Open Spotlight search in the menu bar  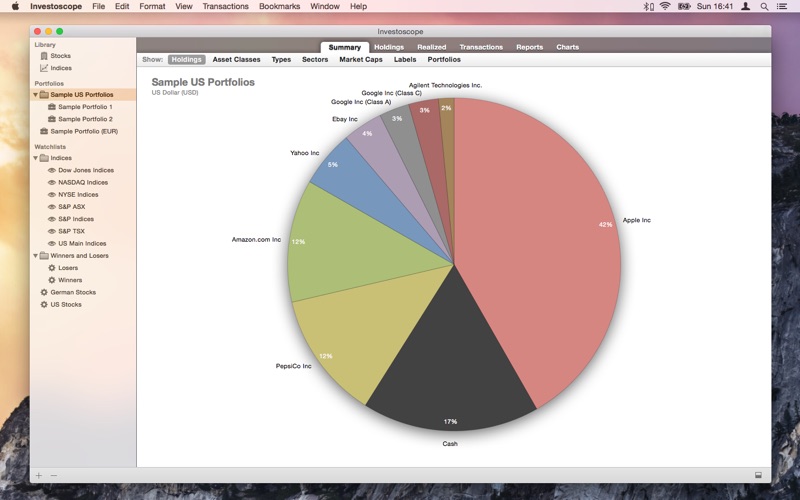764,7
